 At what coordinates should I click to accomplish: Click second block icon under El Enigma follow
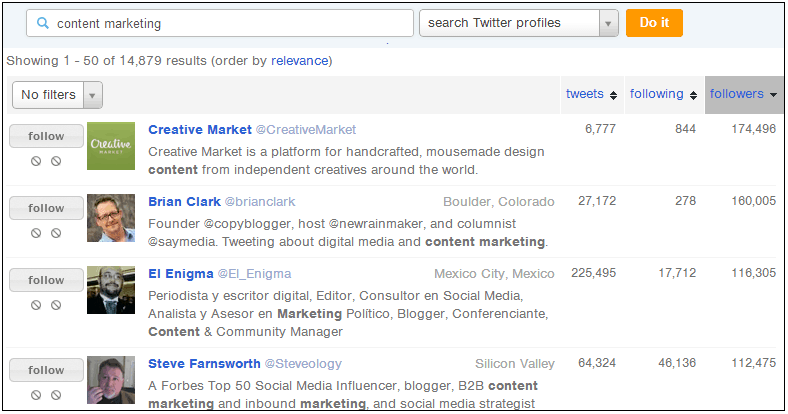coord(56,305)
